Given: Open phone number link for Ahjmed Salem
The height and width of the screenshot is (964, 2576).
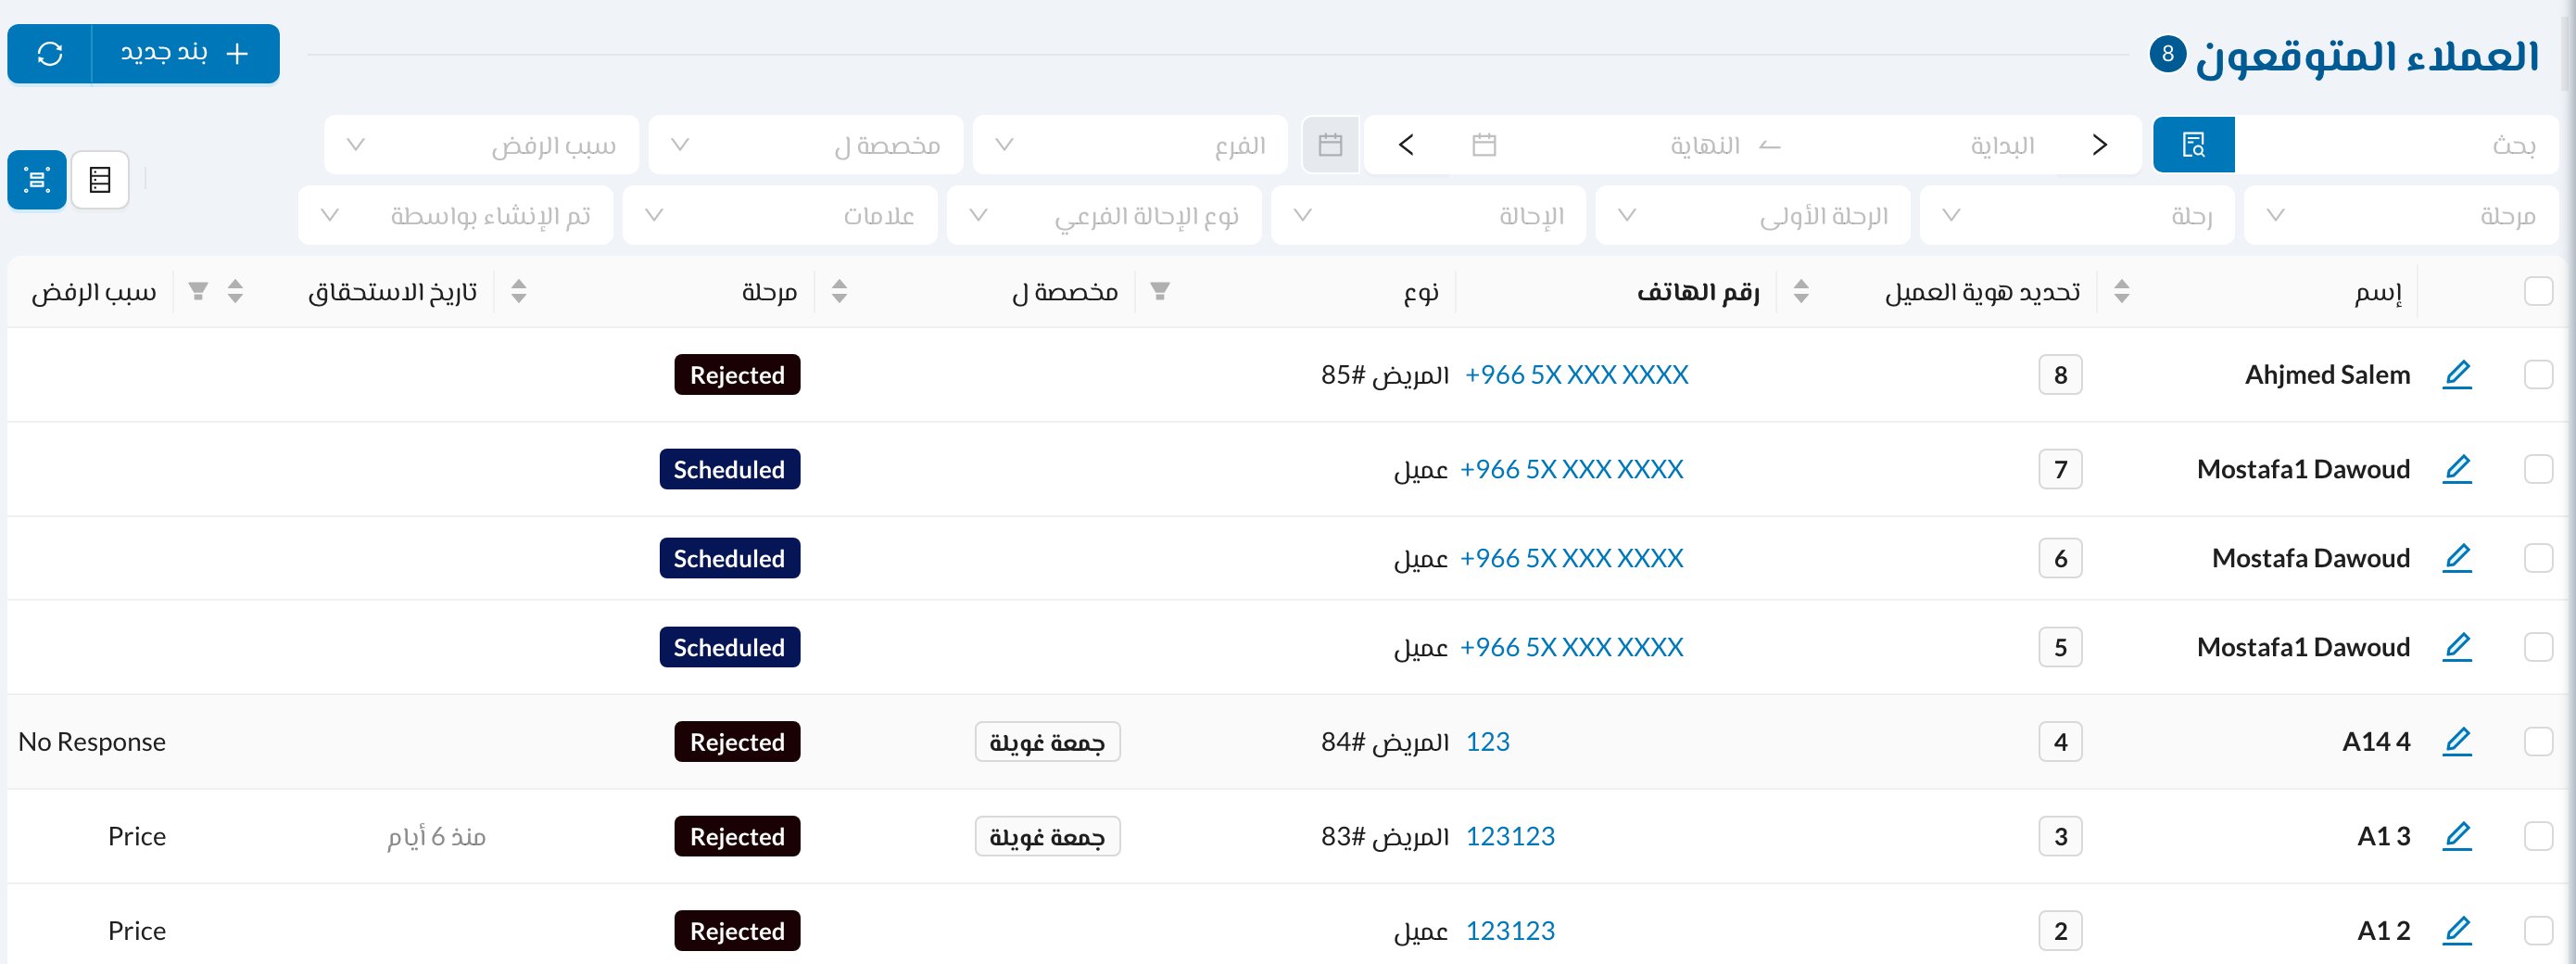Looking at the screenshot, I should tap(1577, 375).
